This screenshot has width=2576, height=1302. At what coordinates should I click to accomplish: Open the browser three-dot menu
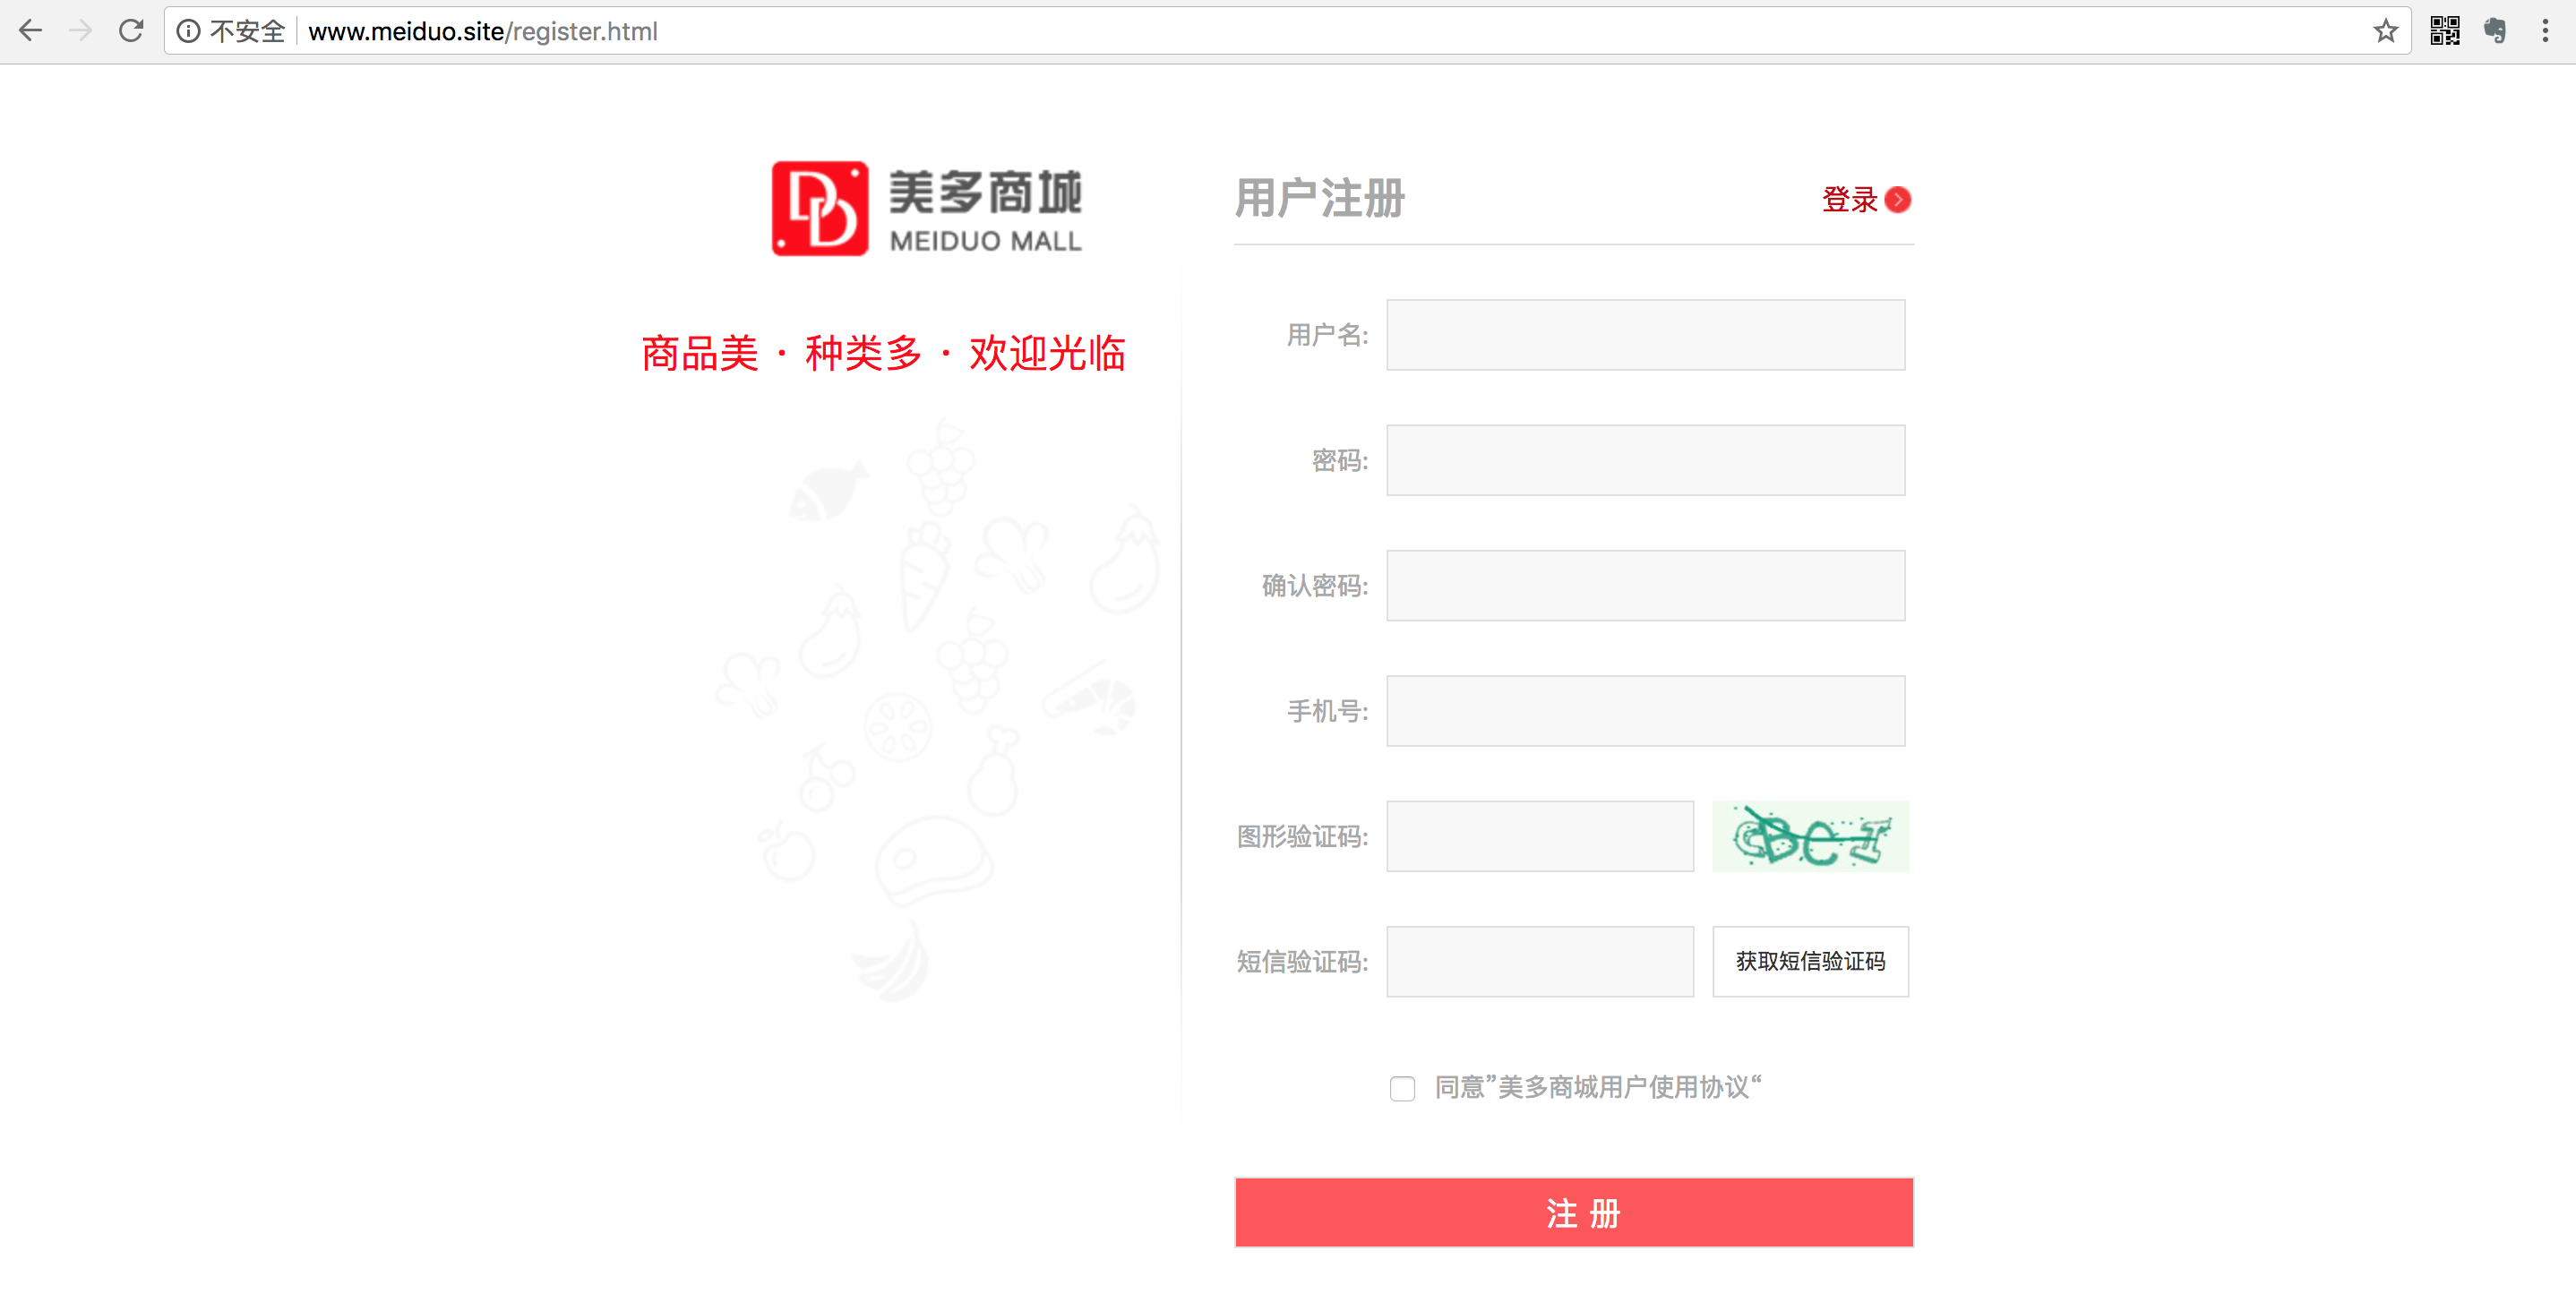(2545, 31)
